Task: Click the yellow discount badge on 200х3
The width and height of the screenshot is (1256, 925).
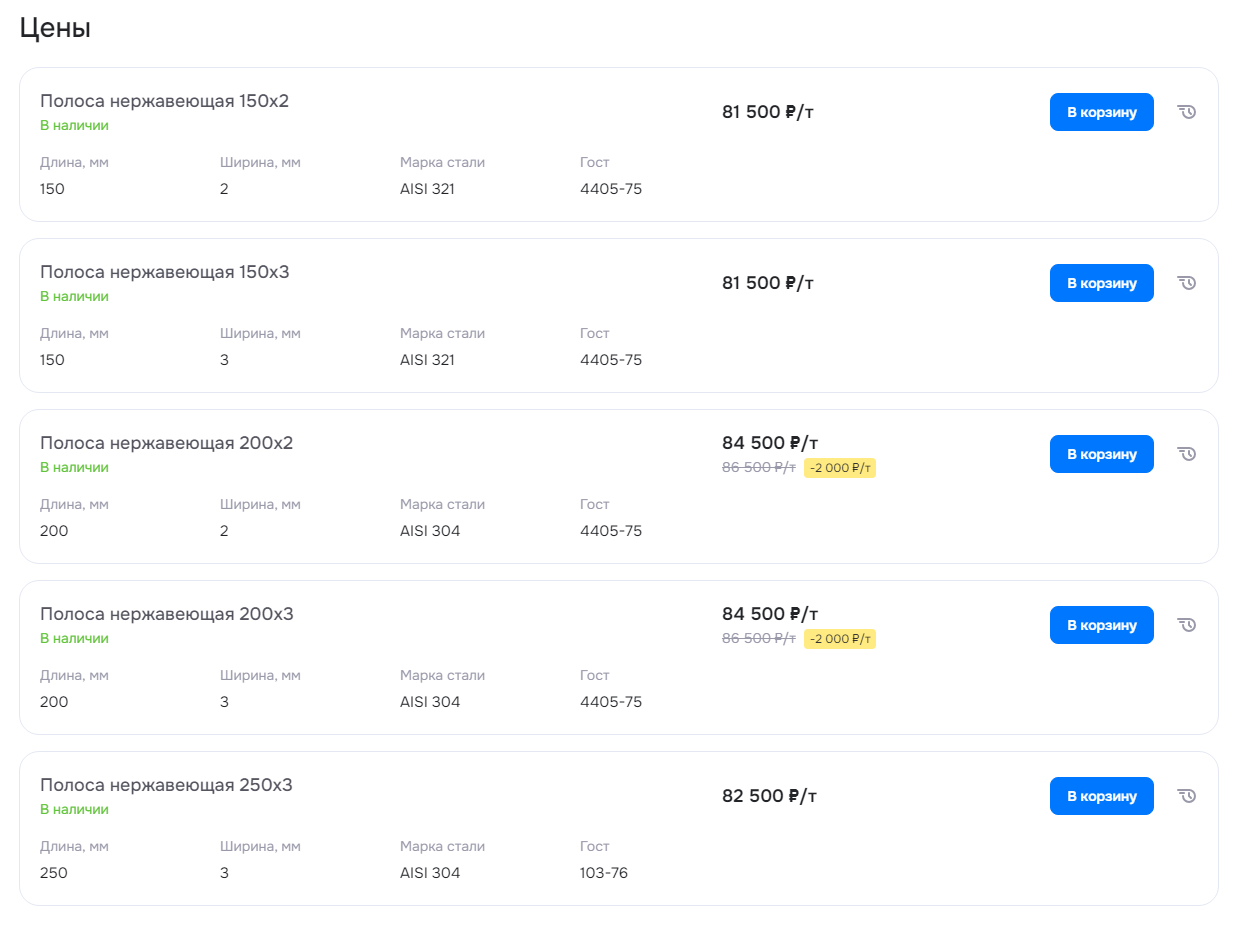Action: 840,639
